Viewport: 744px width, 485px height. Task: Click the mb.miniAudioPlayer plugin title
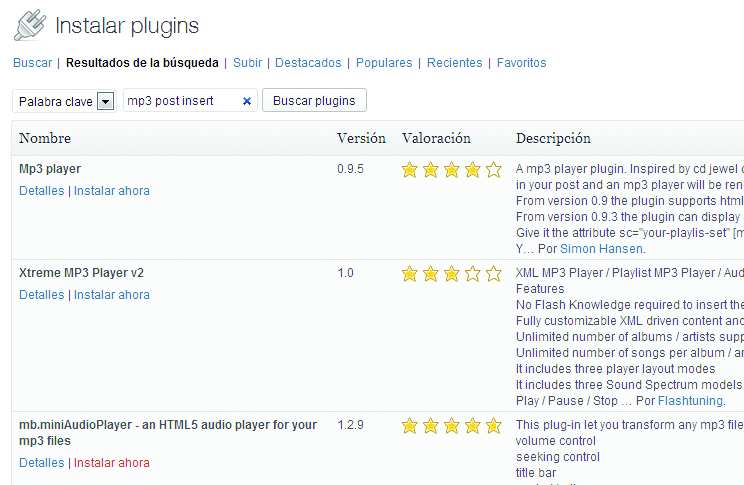(168, 432)
